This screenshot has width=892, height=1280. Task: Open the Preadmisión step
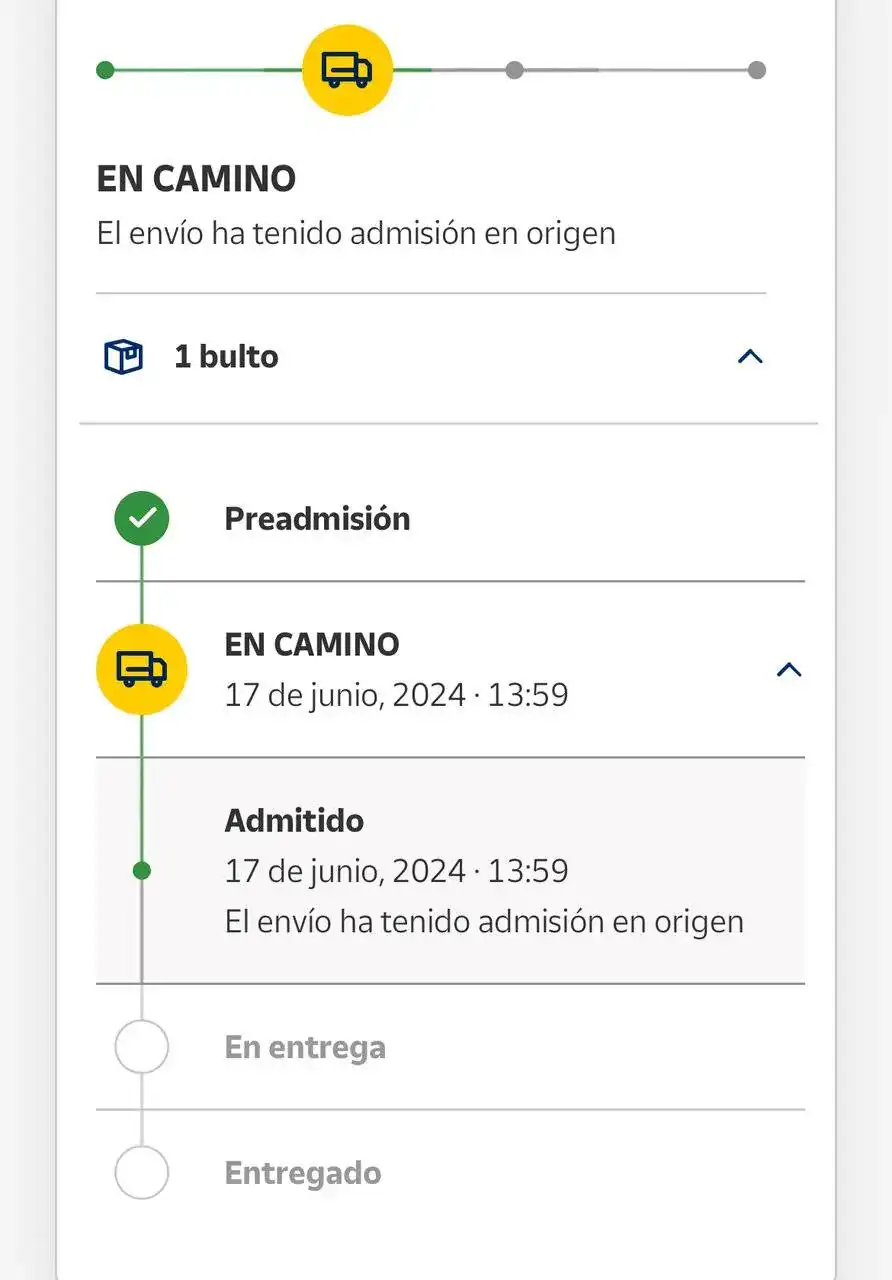[x=317, y=519]
